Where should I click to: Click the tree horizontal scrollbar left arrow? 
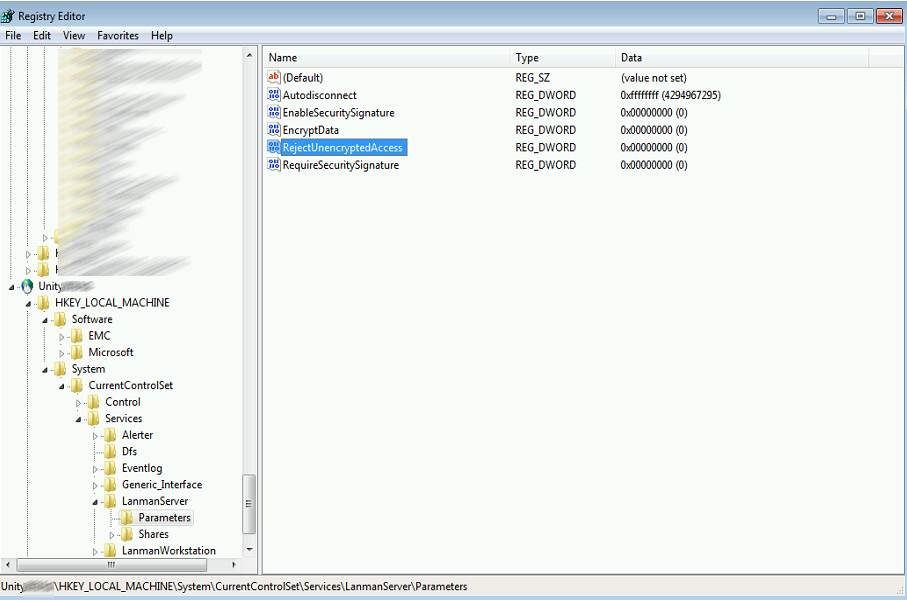pos(8,564)
